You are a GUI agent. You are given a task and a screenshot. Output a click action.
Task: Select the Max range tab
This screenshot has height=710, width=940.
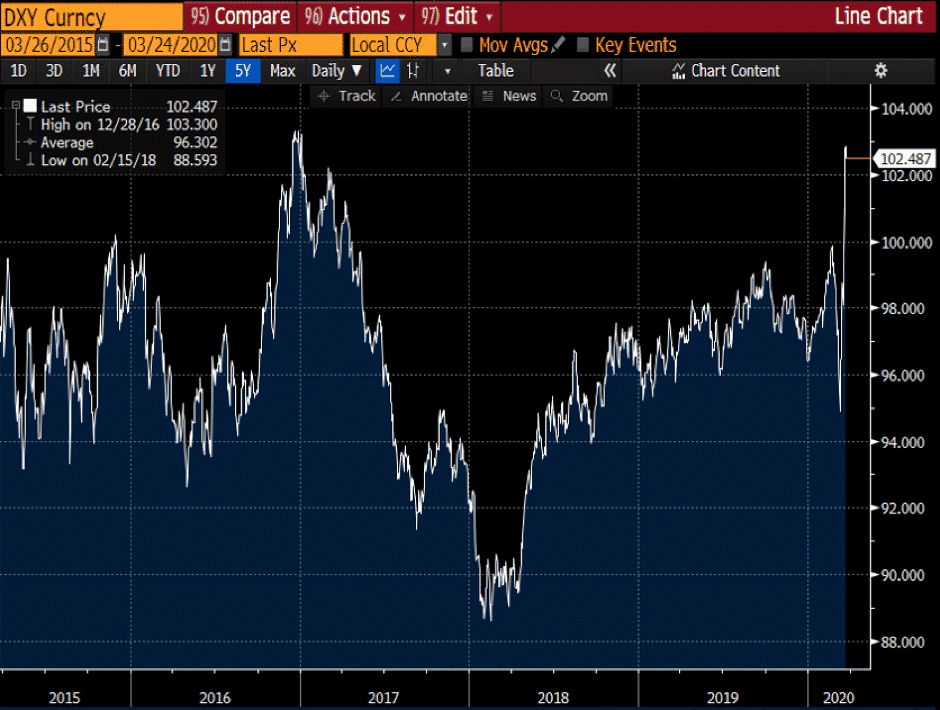[282, 71]
